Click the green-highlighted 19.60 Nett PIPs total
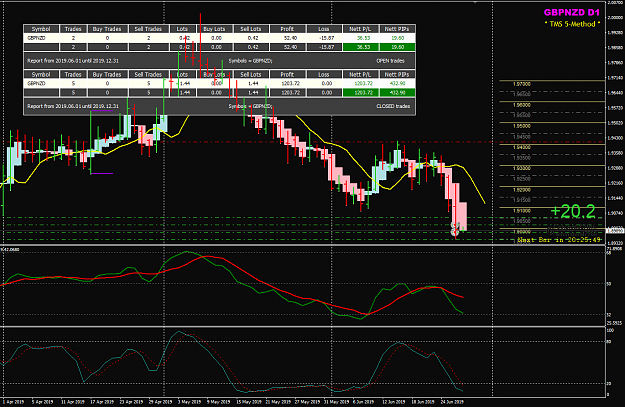The height and width of the screenshot is (407, 625). coord(397,47)
